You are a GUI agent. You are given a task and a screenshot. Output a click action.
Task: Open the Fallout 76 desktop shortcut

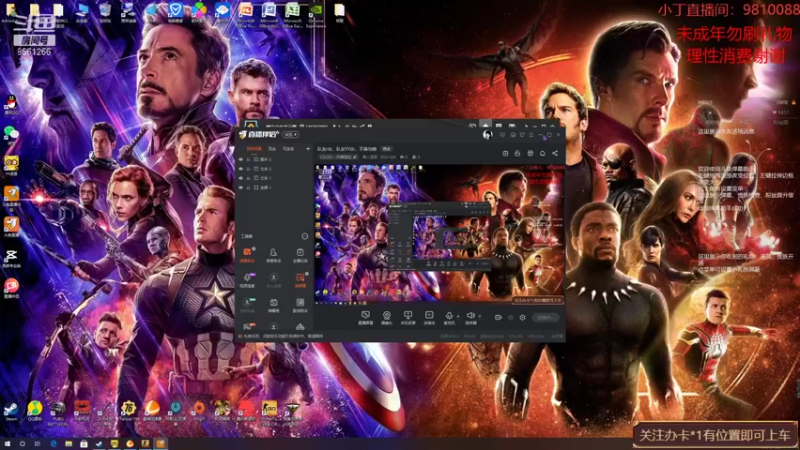(x=128, y=411)
